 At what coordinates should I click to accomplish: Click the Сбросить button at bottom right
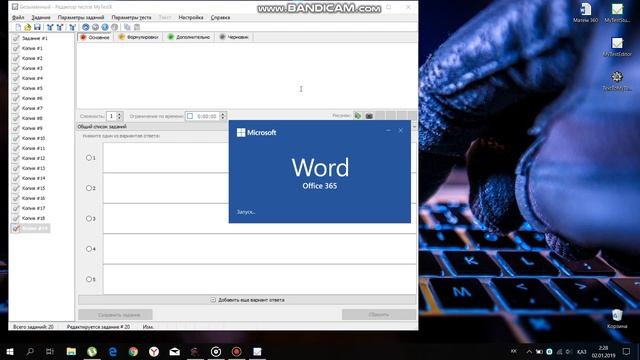[379, 315]
